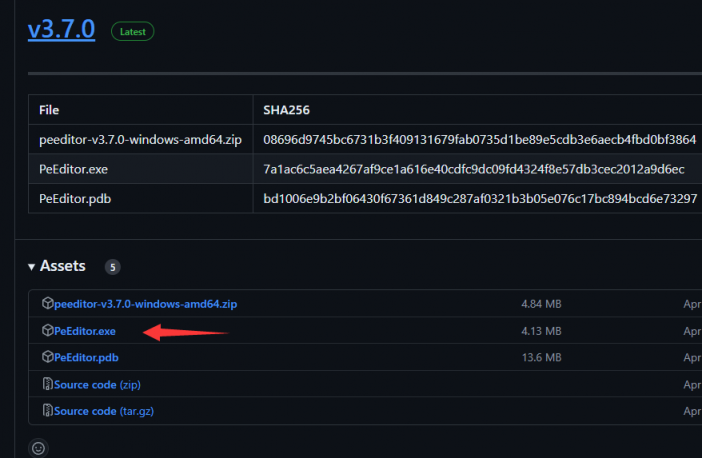The width and height of the screenshot is (702, 458).
Task: Click the package icon beside PeEditor.exe asset
Action: tap(47, 330)
